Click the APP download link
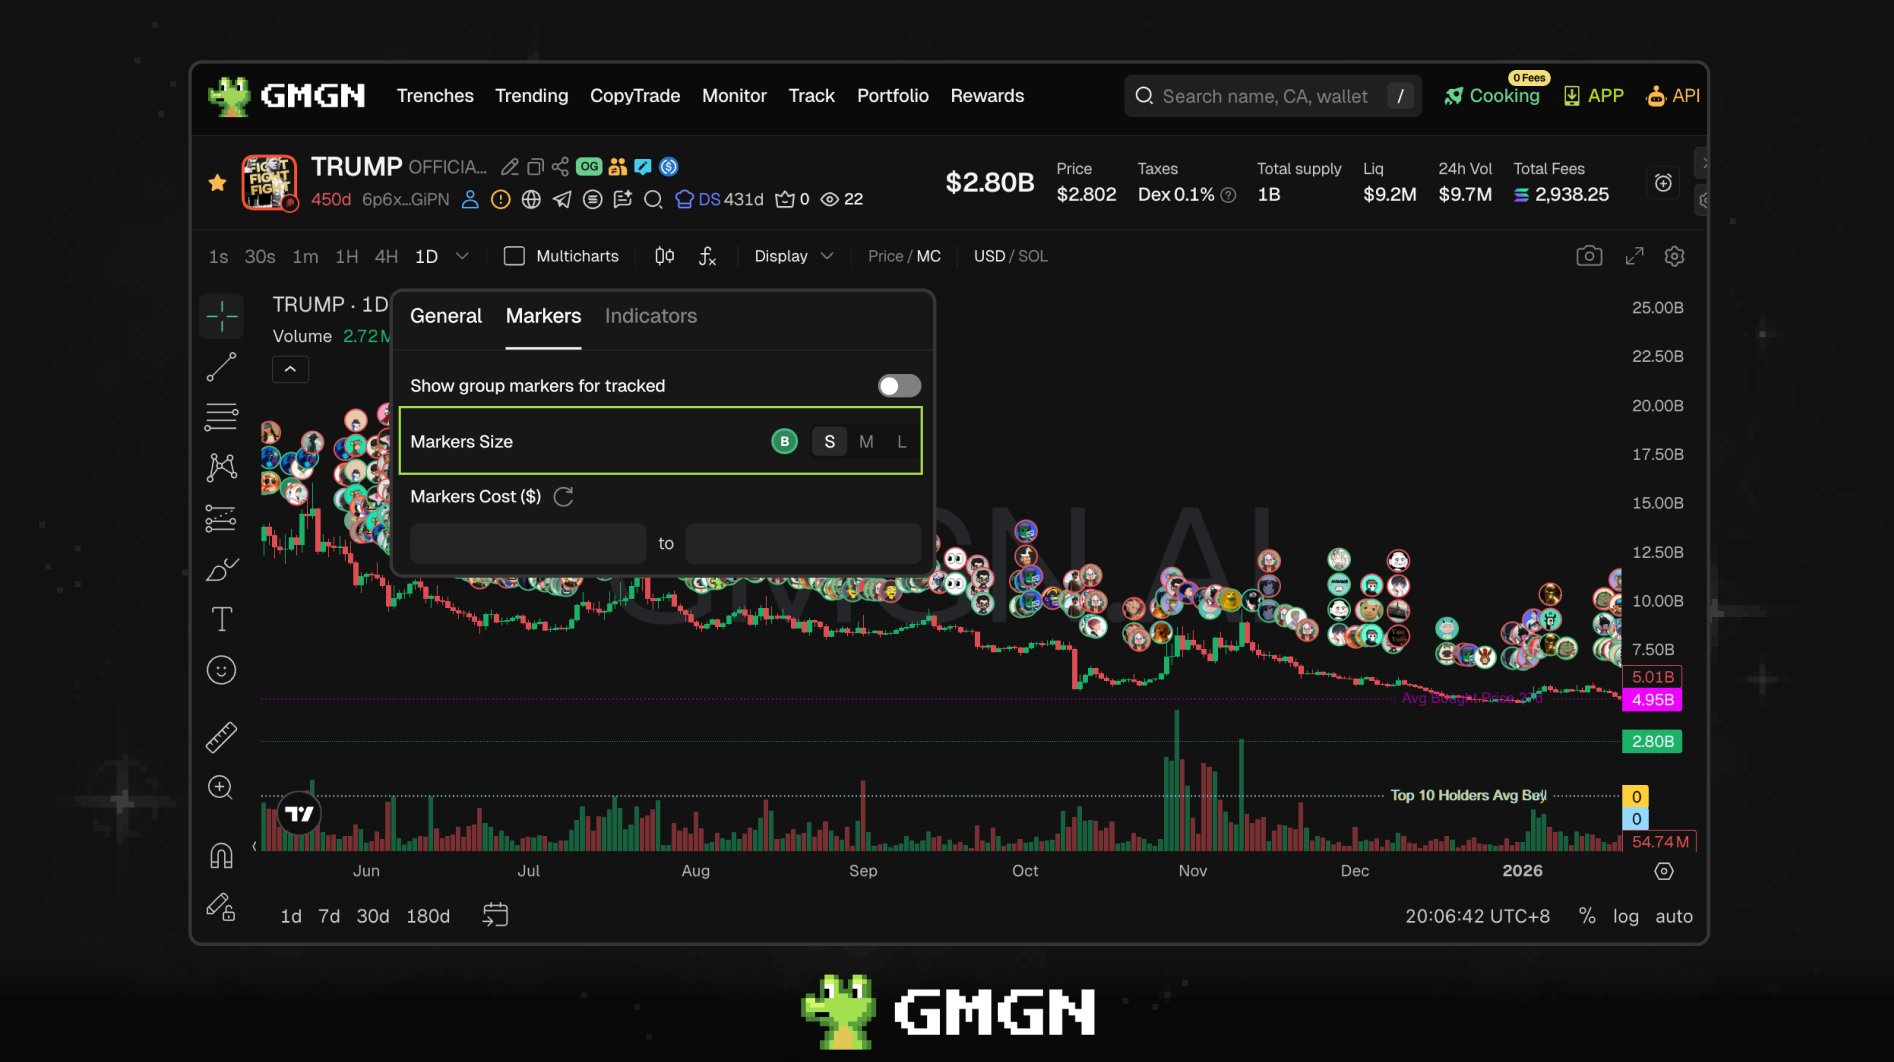This screenshot has width=1894, height=1062. 1593,96
